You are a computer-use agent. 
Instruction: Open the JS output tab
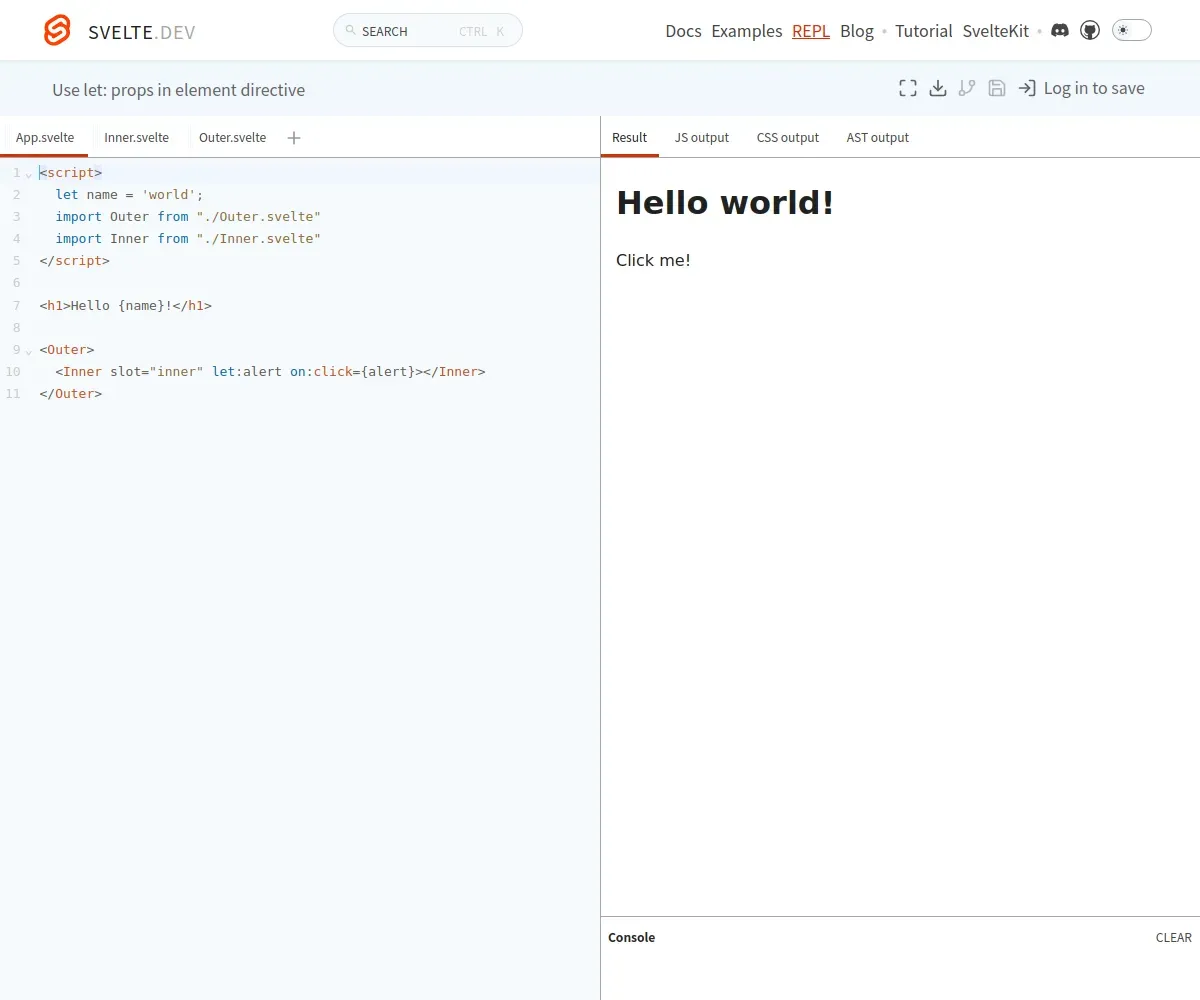pos(701,138)
